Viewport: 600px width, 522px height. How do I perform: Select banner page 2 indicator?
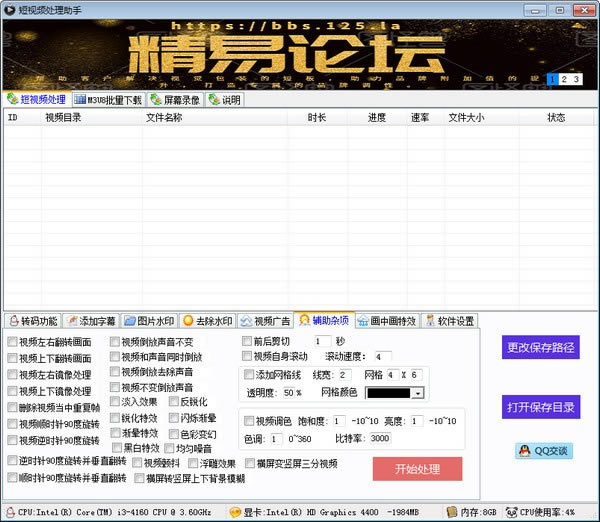(564, 79)
